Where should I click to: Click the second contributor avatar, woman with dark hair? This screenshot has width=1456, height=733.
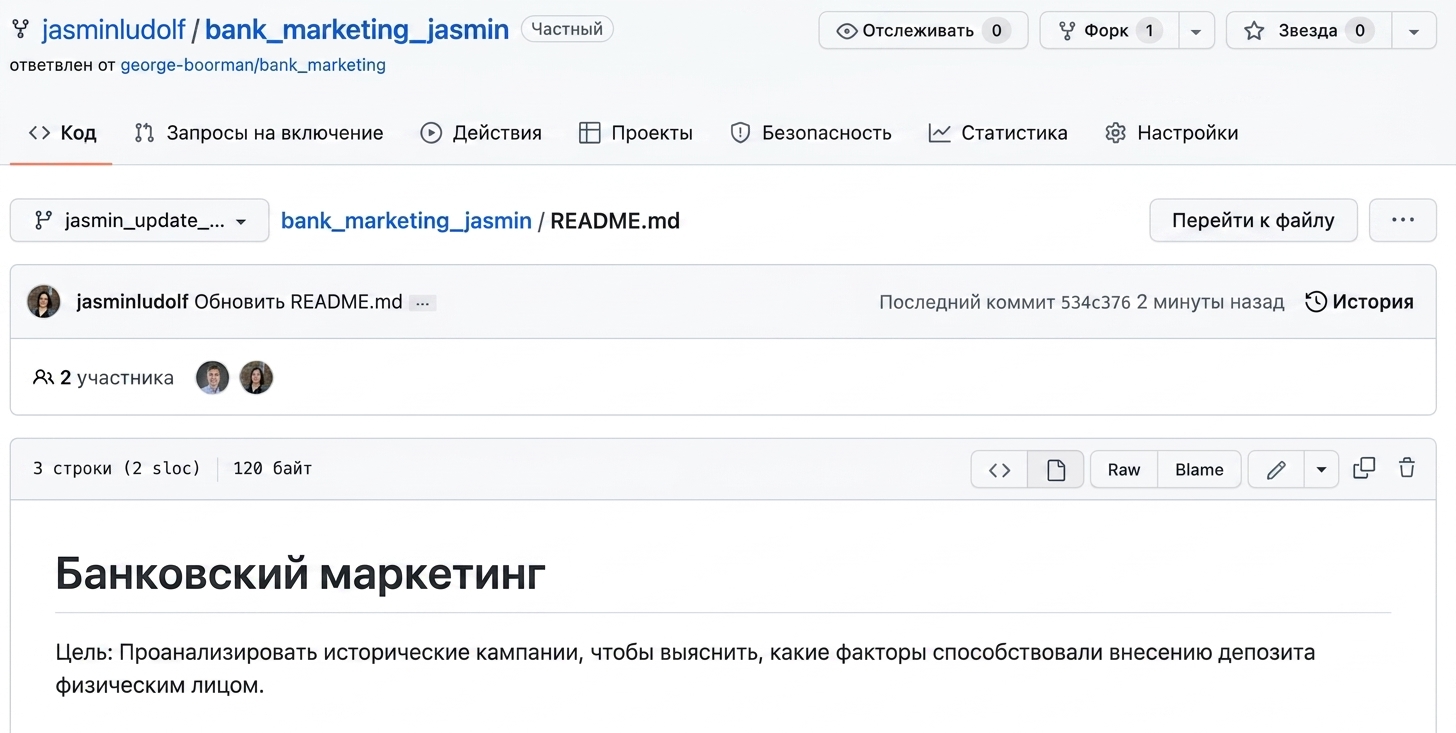coord(256,378)
